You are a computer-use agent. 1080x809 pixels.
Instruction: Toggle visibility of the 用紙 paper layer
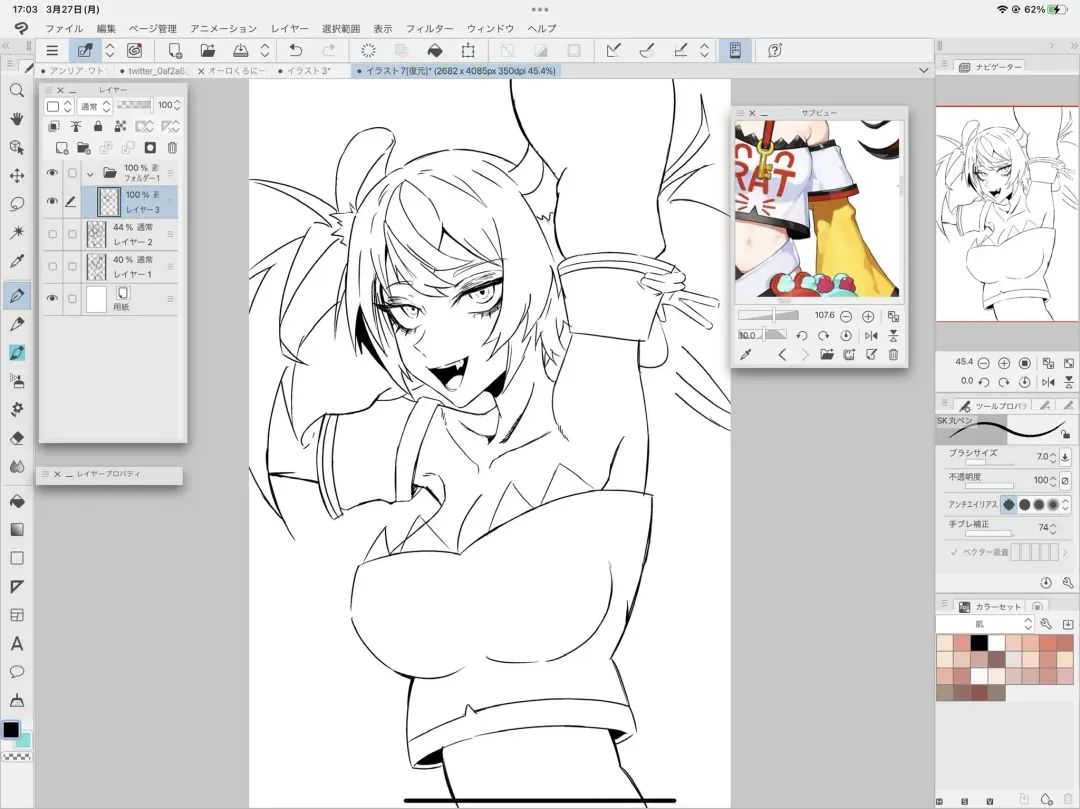[52, 298]
